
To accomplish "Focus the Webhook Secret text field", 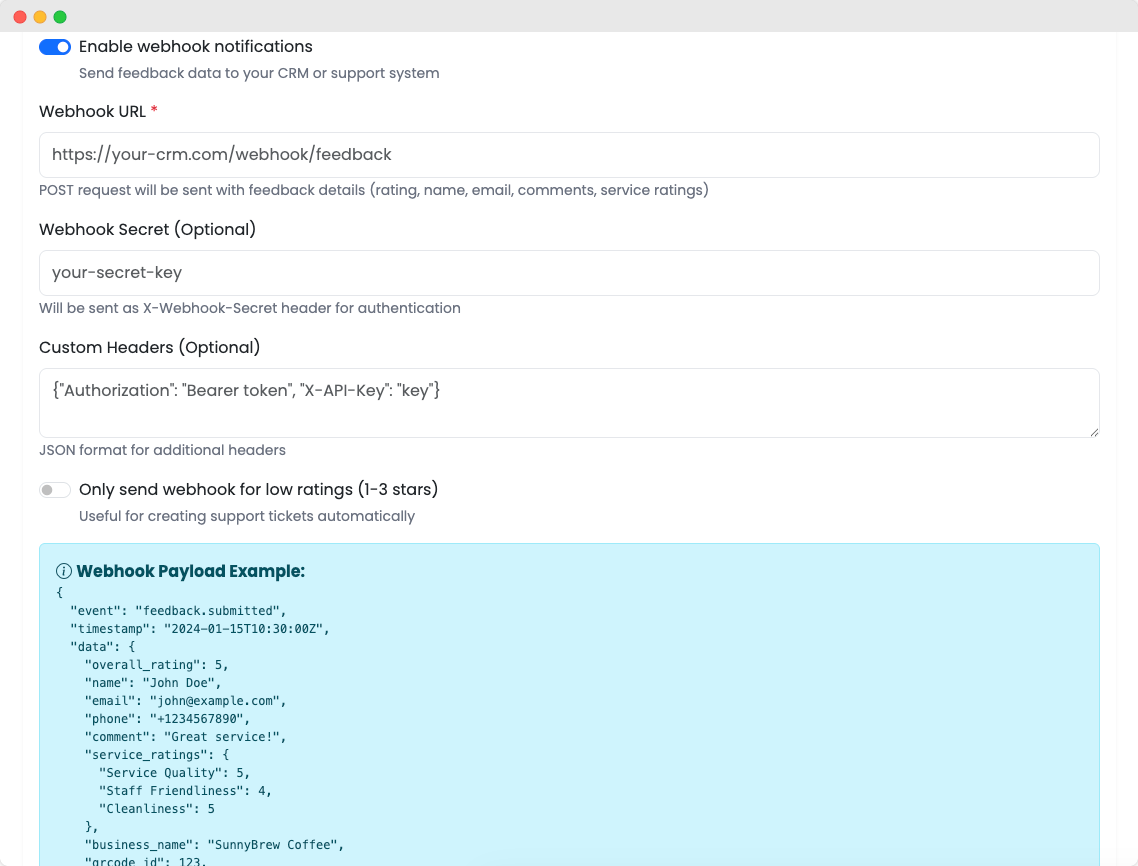I will (569, 273).
